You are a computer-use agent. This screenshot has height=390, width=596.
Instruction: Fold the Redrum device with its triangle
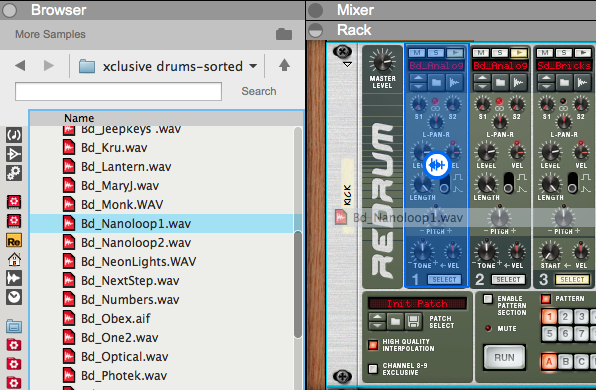click(347, 64)
